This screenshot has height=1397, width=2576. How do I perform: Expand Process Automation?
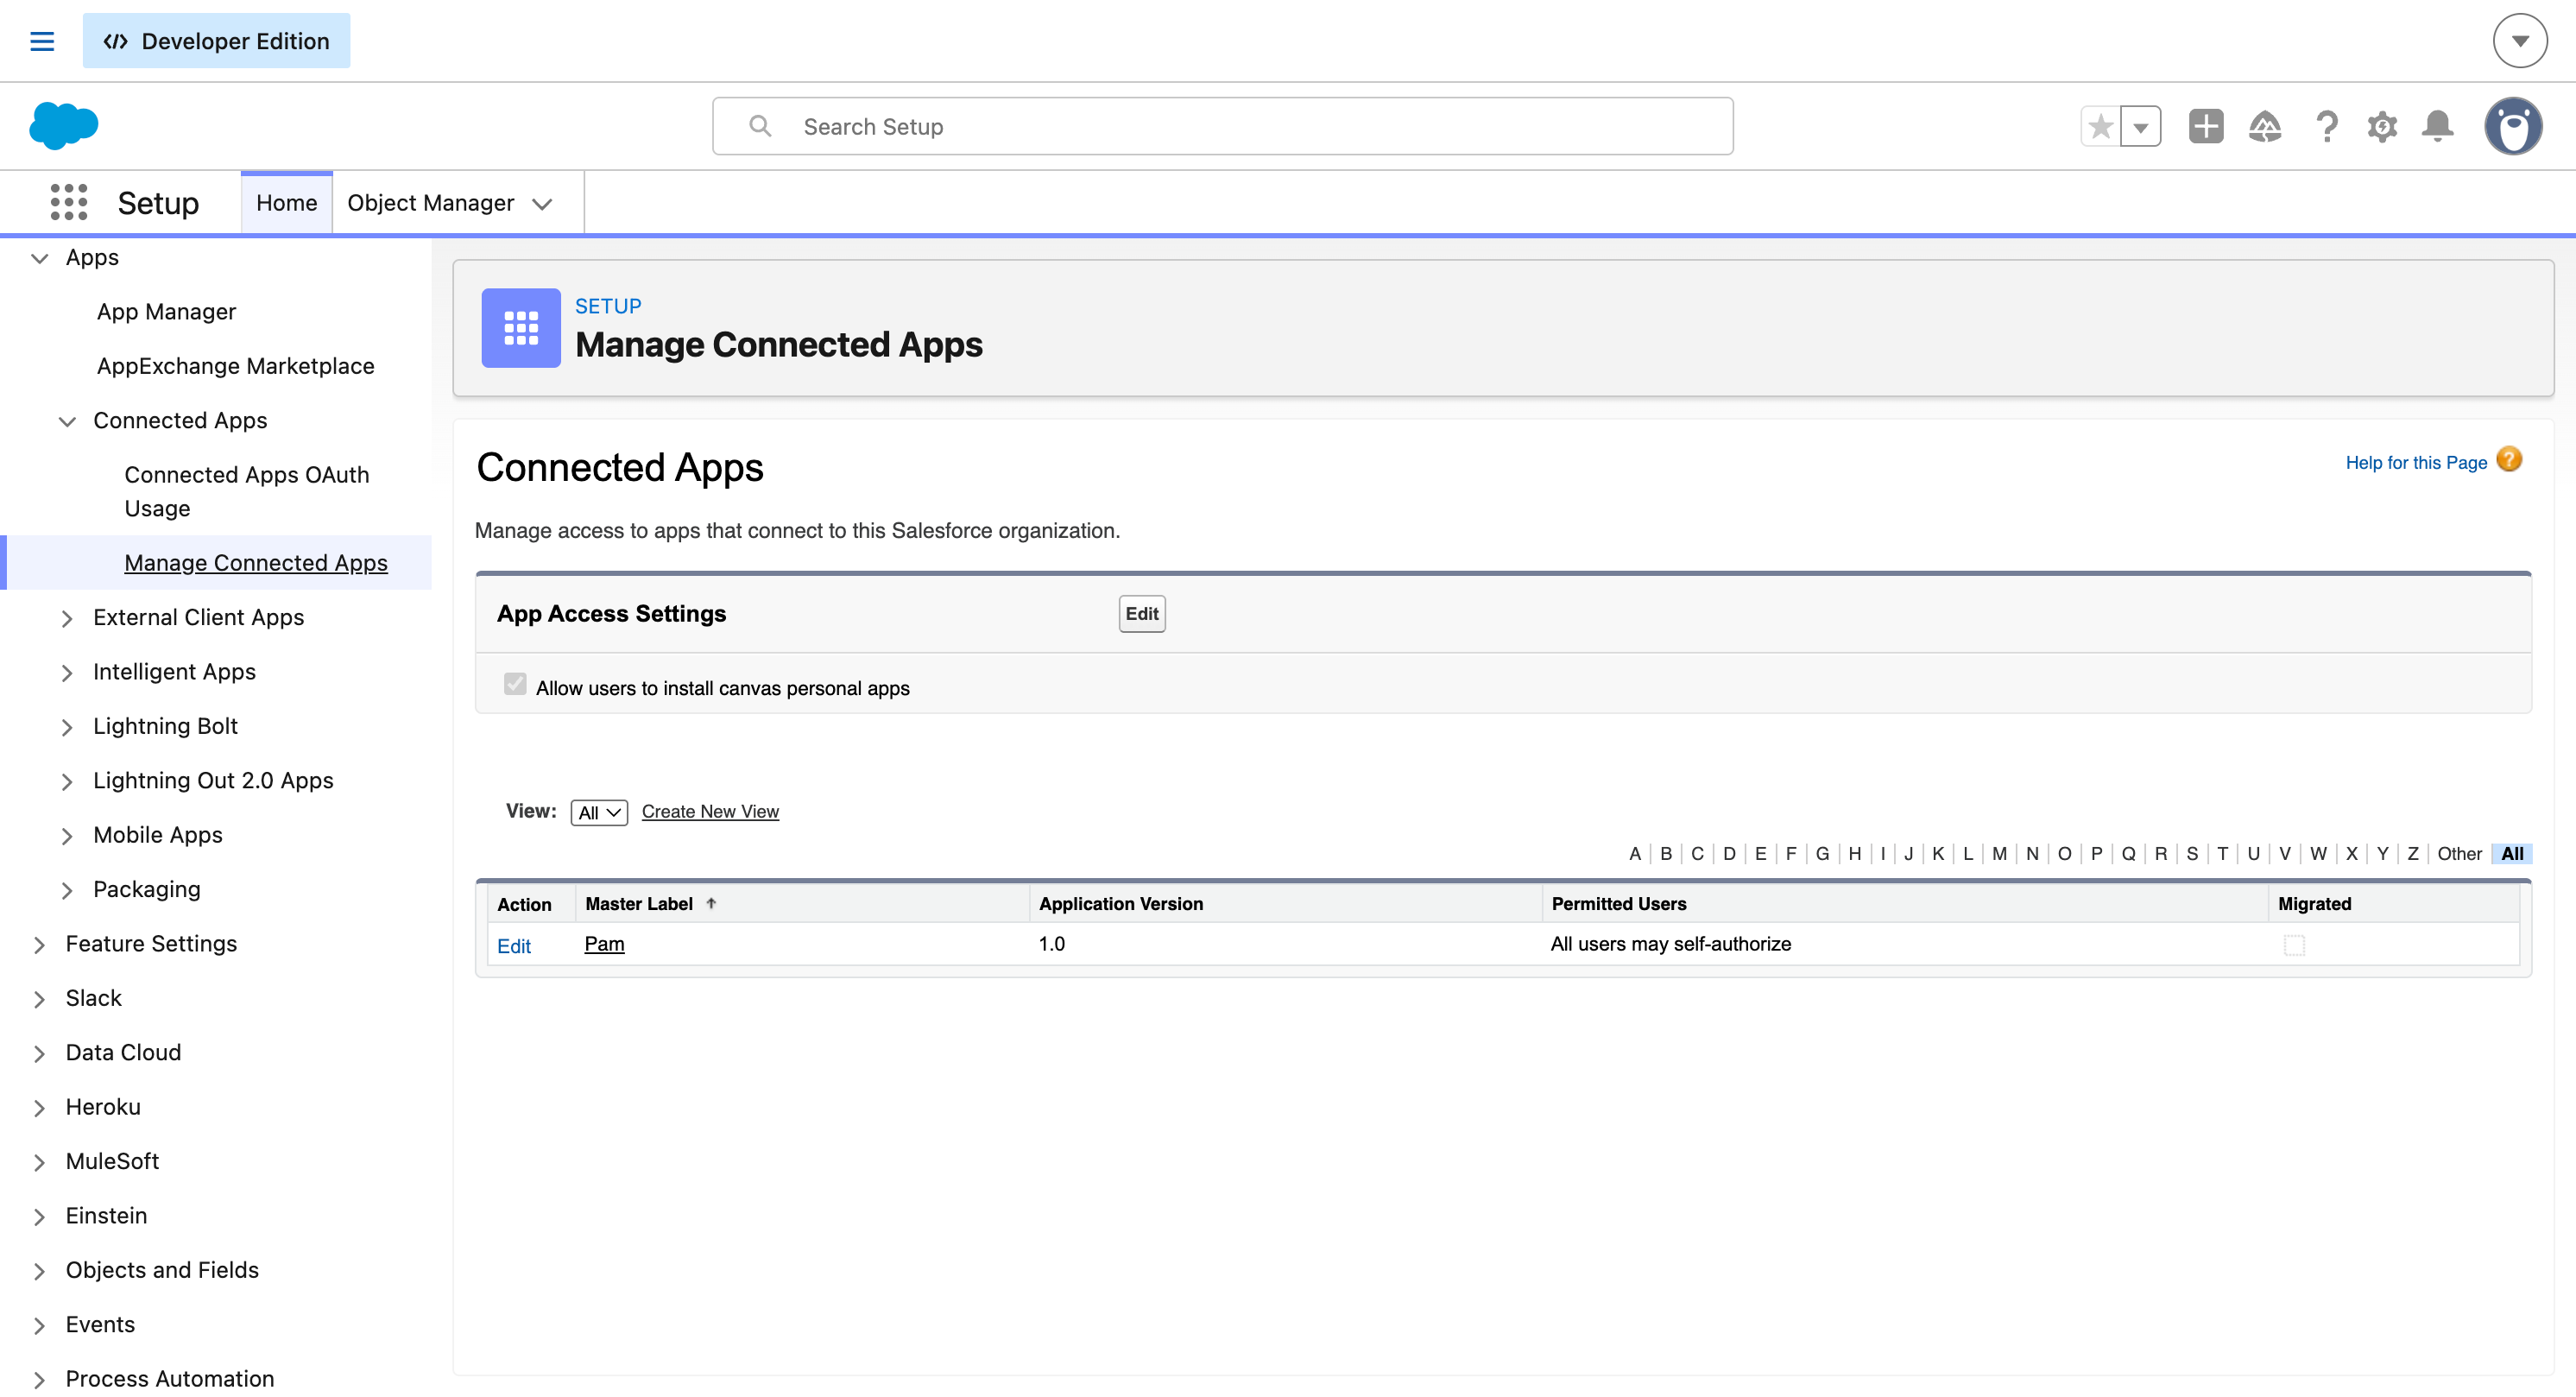point(40,1380)
